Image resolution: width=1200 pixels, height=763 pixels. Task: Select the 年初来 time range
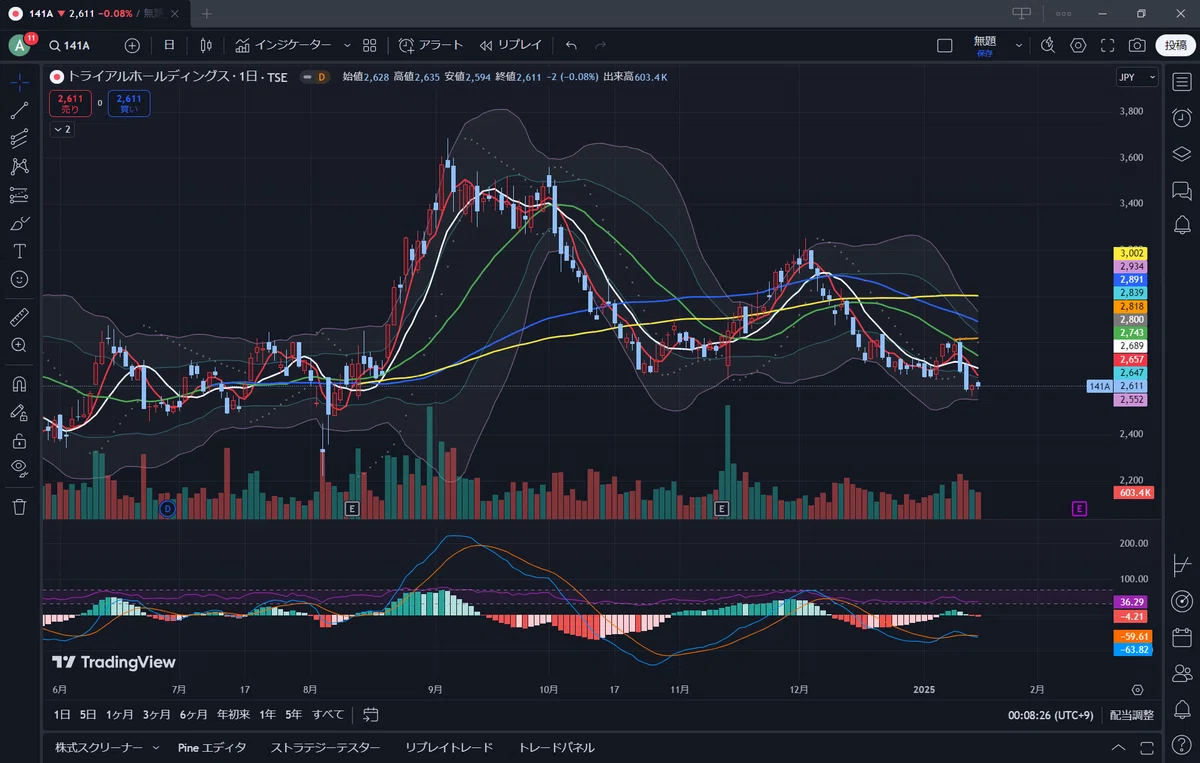coord(234,715)
